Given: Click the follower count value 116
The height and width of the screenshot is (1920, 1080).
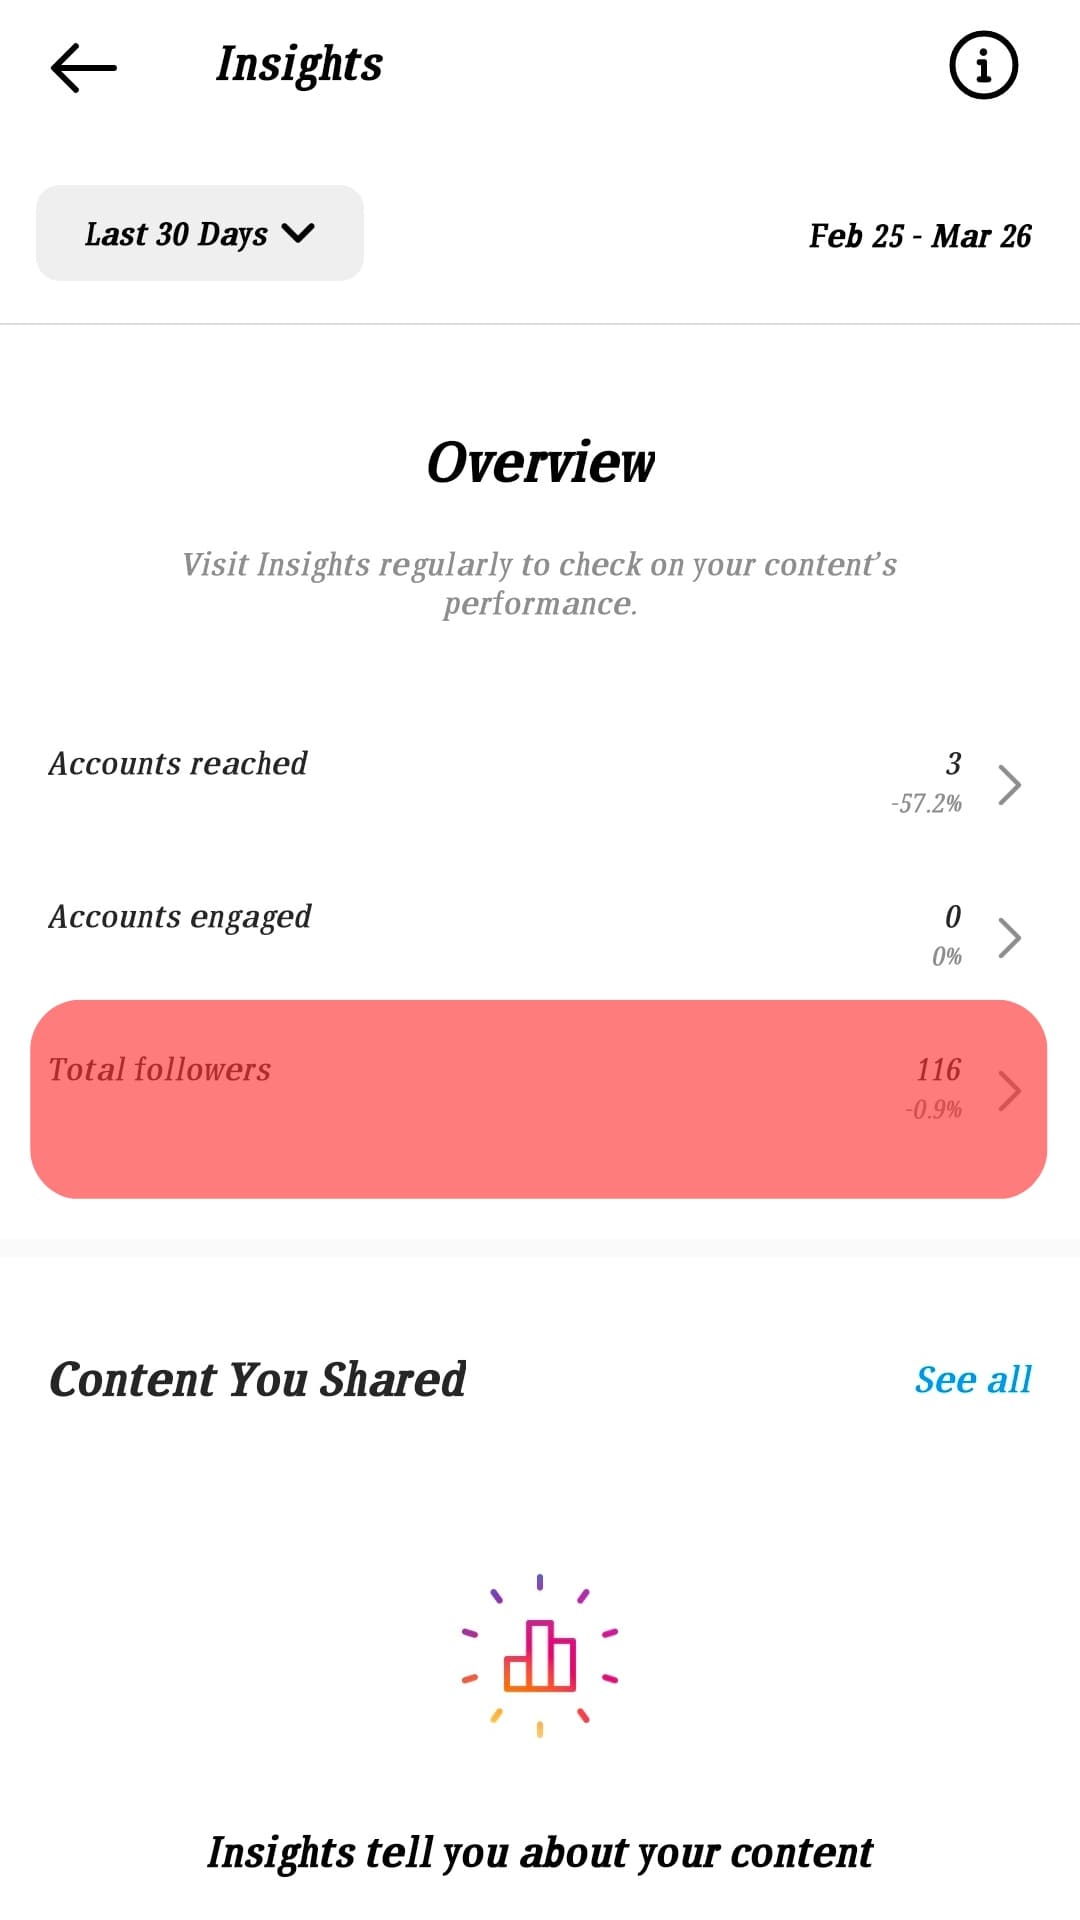Looking at the screenshot, I should pyautogui.click(x=938, y=1069).
